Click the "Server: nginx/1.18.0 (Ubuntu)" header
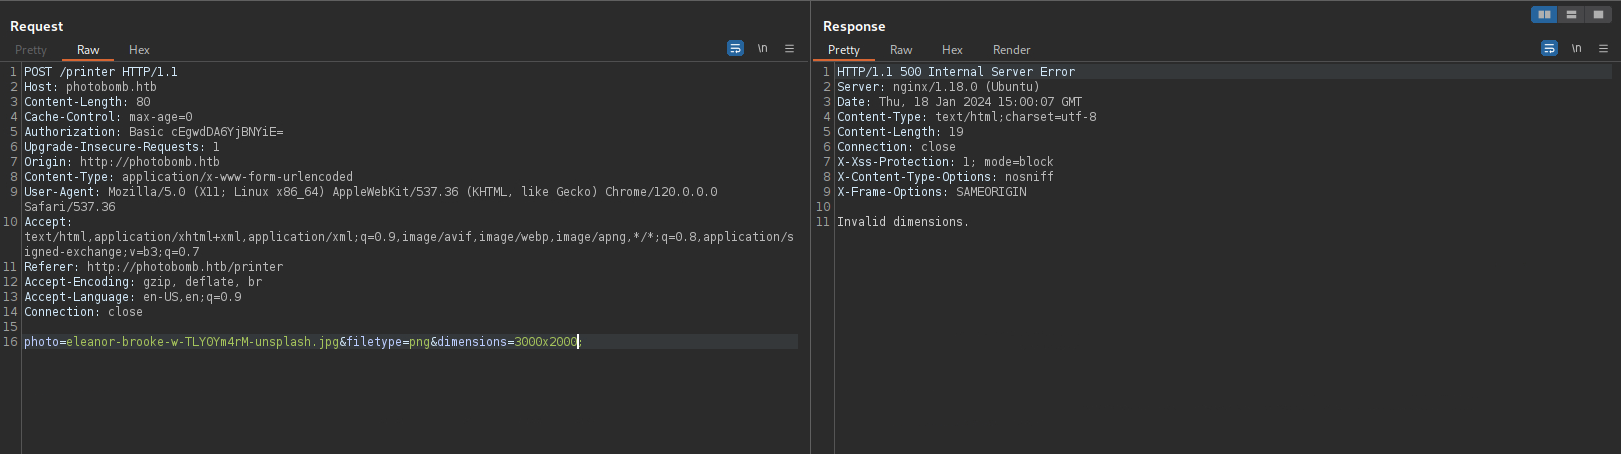Image resolution: width=1621 pixels, height=454 pixels. point(938,87)
